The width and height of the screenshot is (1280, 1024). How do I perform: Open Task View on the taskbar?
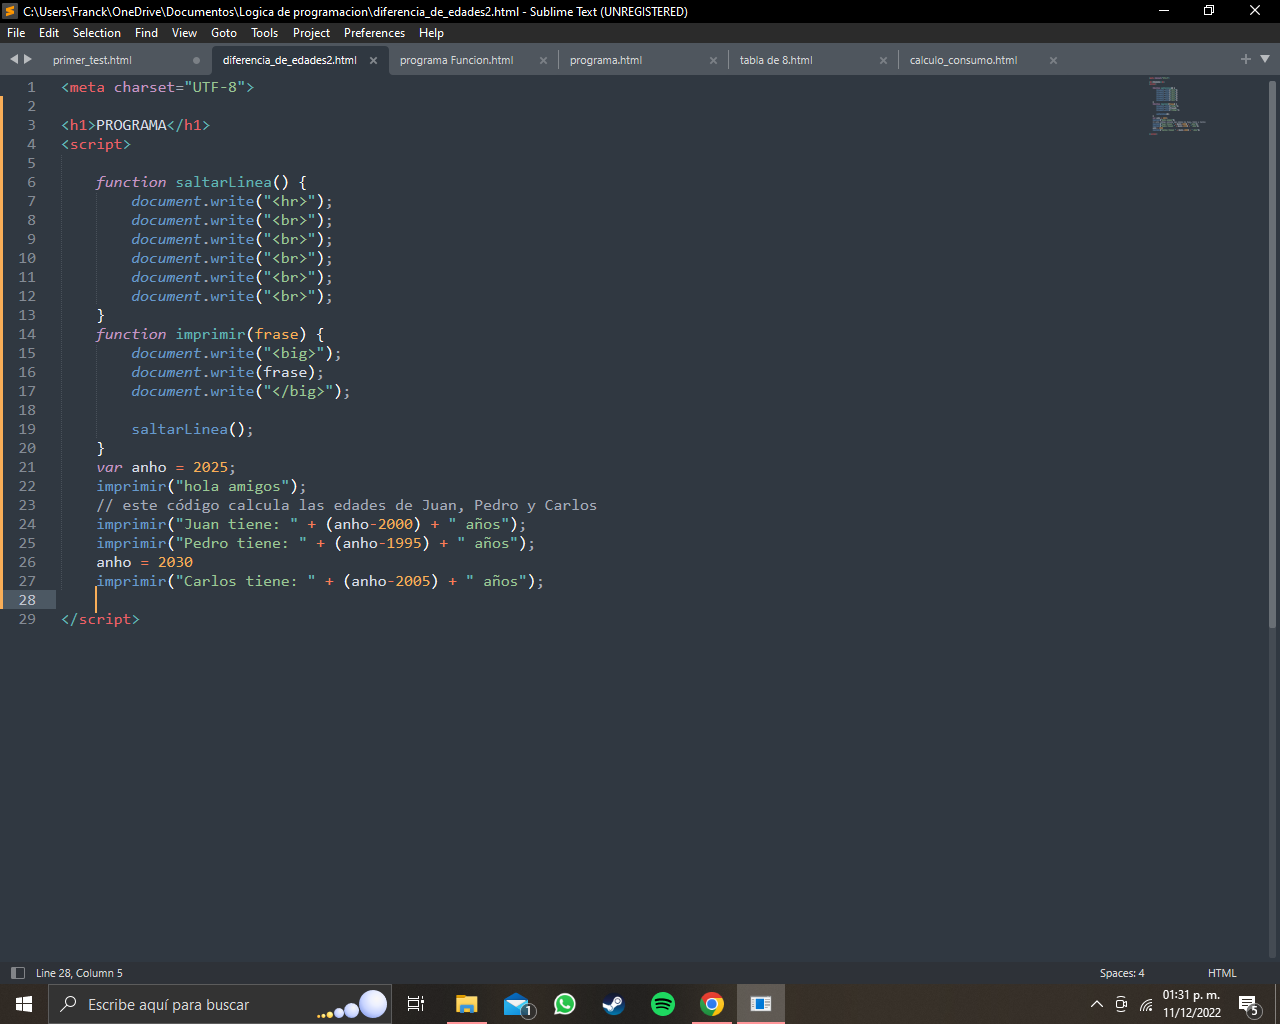pos(416,1004)
